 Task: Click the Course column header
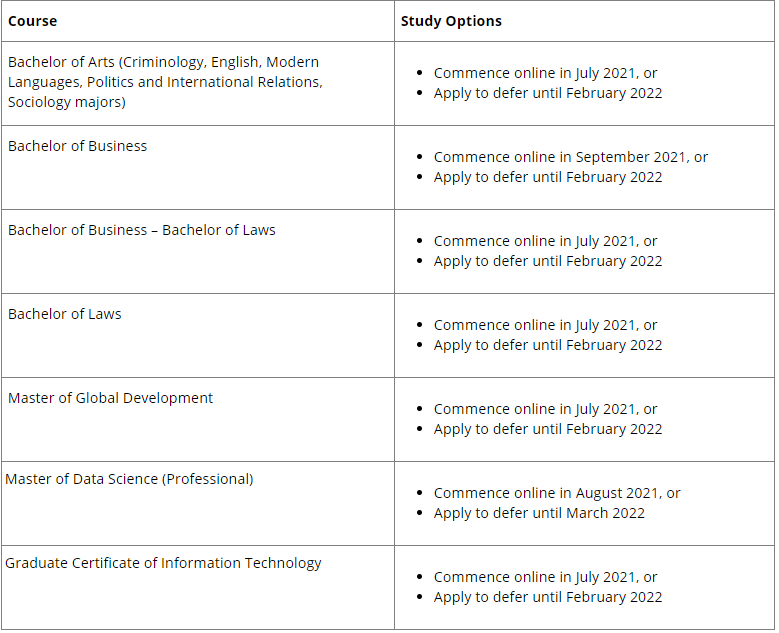33,21
